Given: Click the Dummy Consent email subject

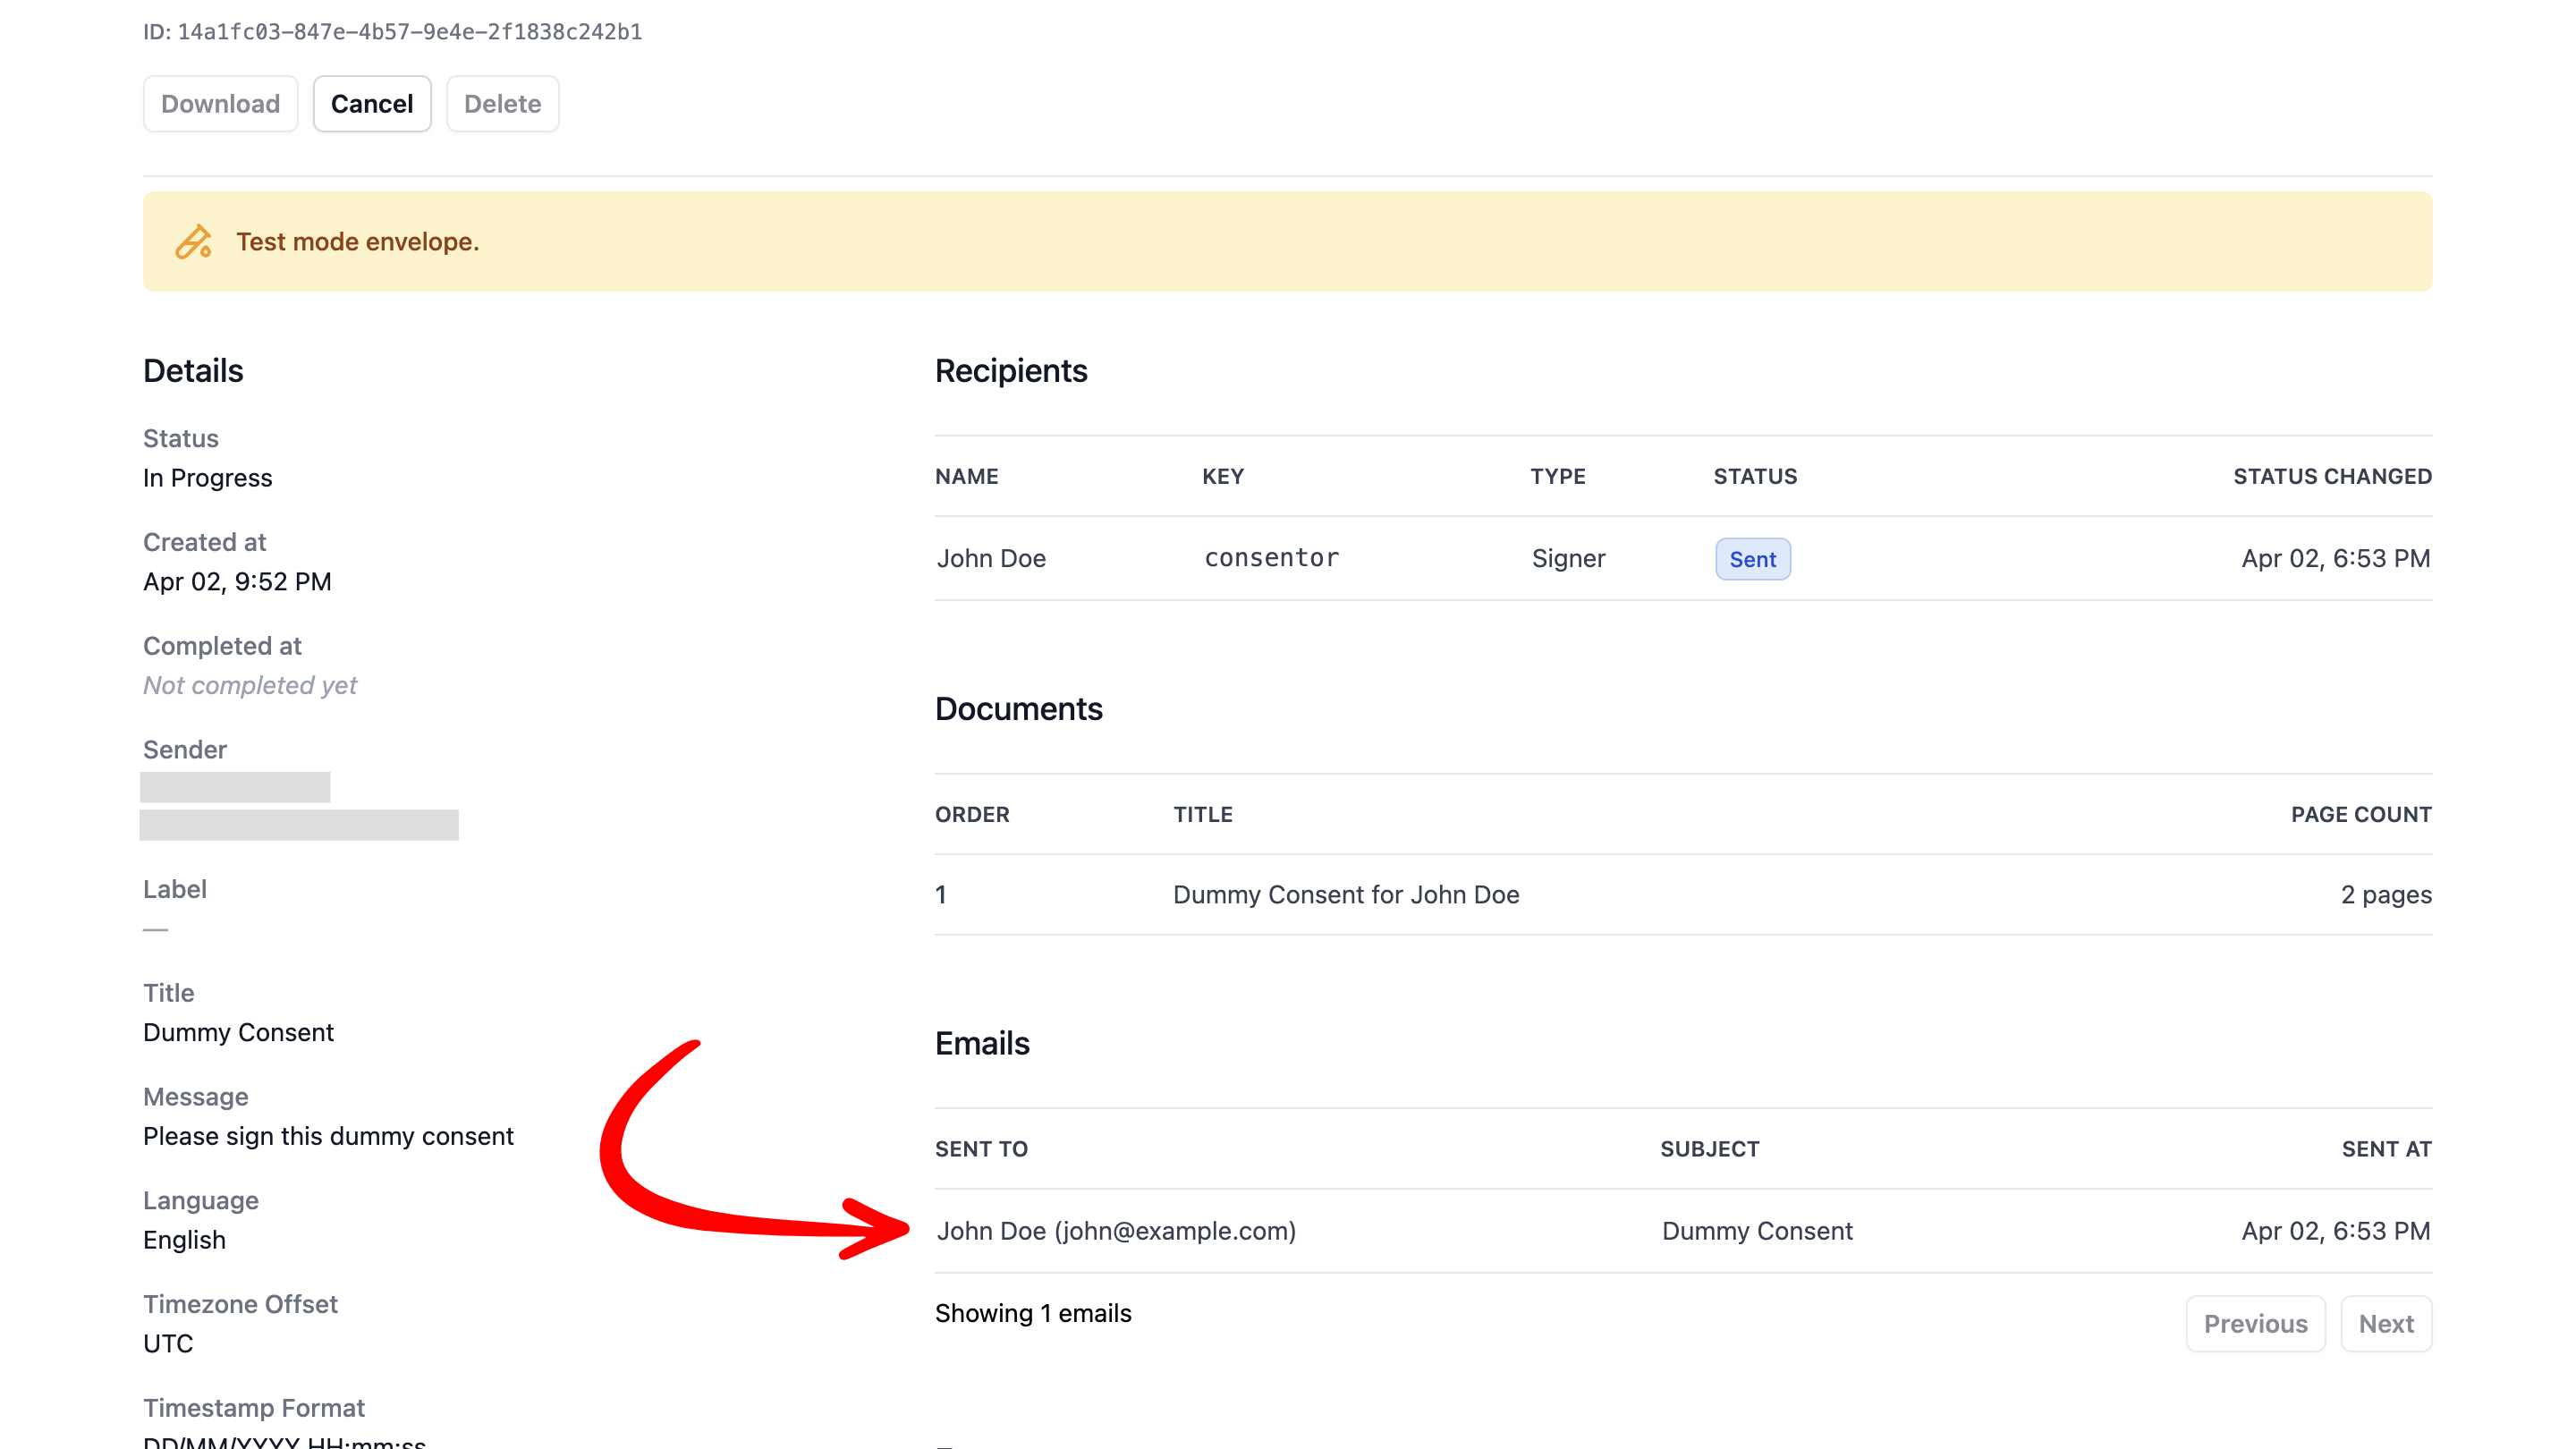Looking at the screenshot, I should click(x=1756, y=1230).
